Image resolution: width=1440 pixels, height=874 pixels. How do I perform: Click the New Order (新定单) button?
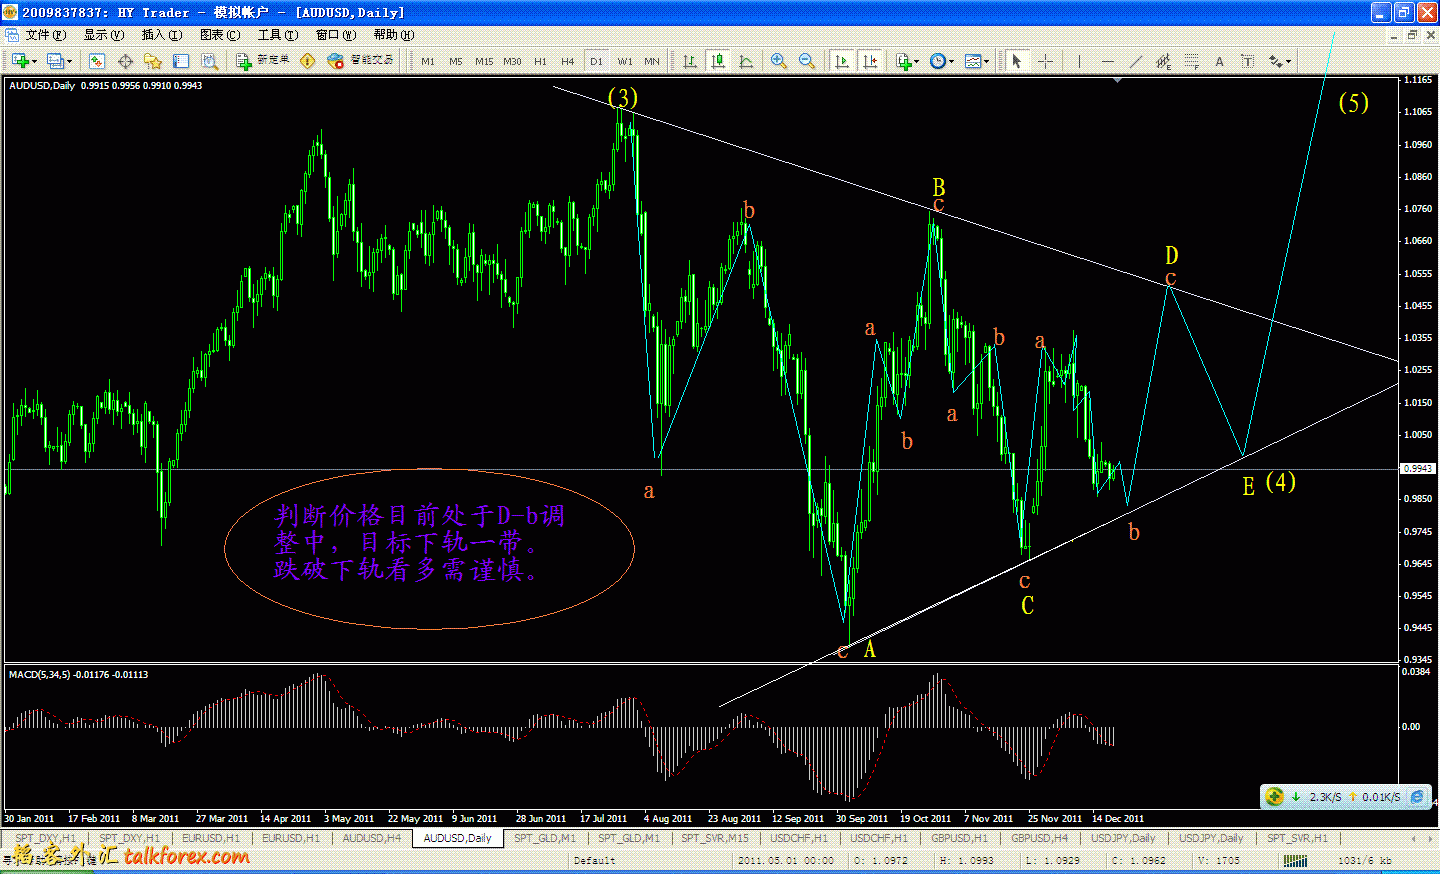pos(262,61)
